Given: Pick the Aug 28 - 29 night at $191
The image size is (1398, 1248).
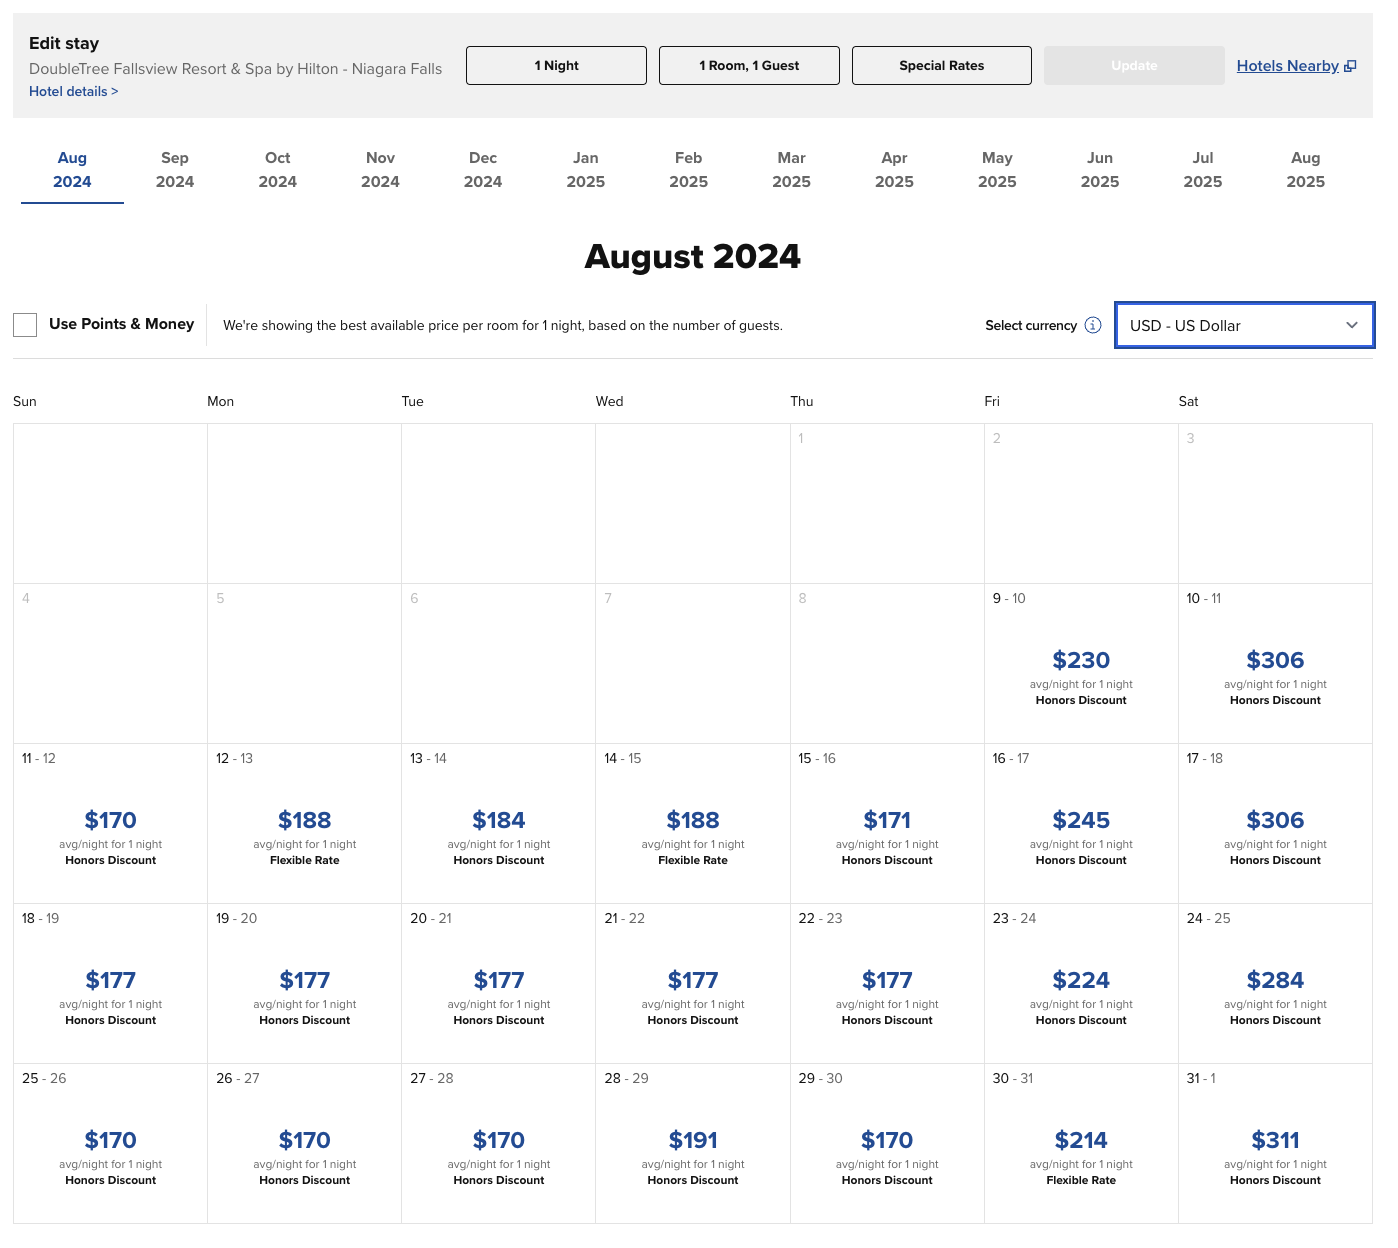Looking at the screenshot, I should [x=693, y=1144].
